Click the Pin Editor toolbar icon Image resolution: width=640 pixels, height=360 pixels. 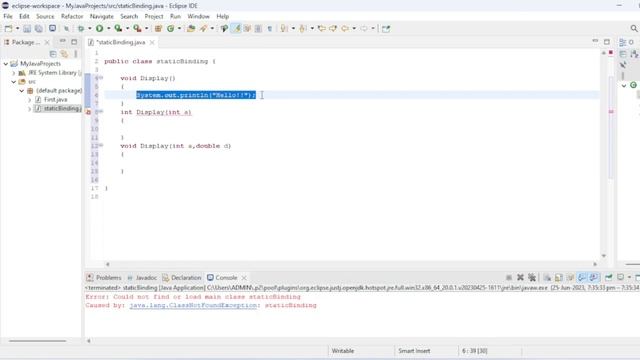pos(386,28)
